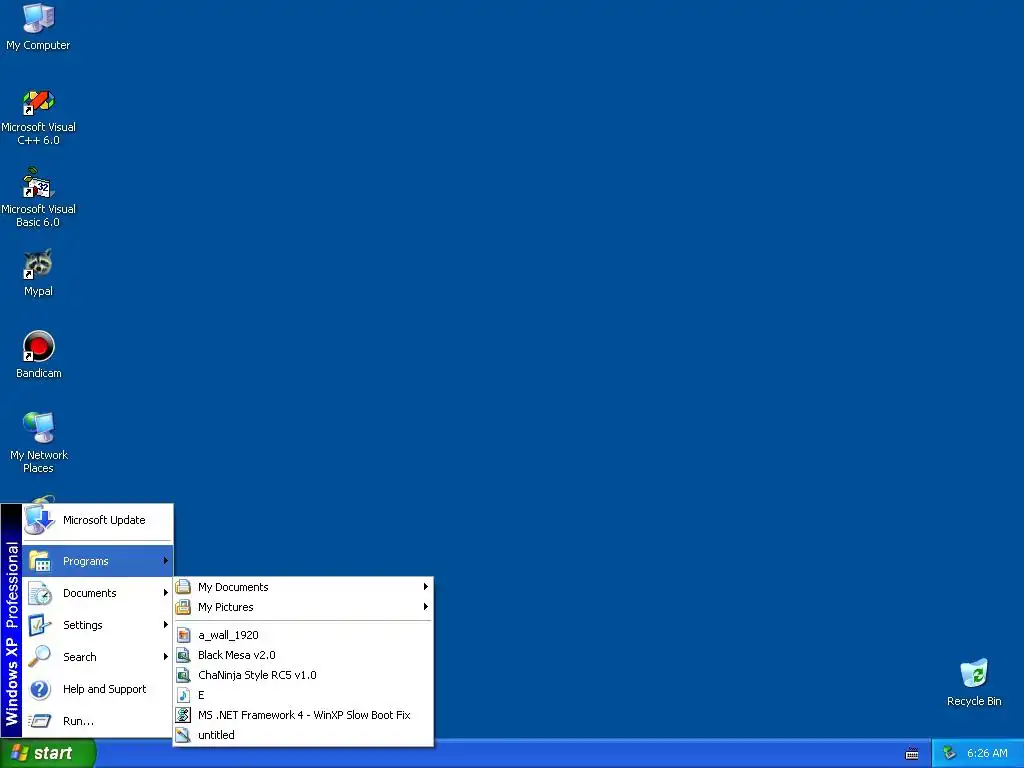Open recent document named untitled
Viewport: 1024px width, 768px height.
[x=303, y=735]
